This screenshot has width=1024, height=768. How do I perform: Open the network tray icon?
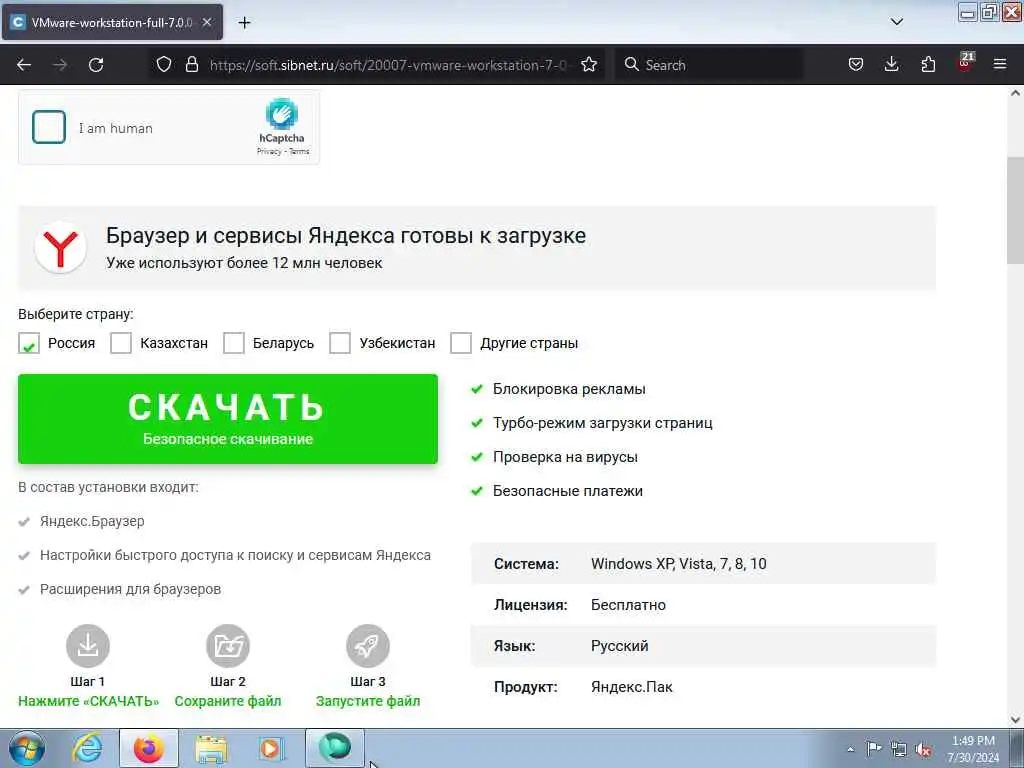tap(899, 749)
